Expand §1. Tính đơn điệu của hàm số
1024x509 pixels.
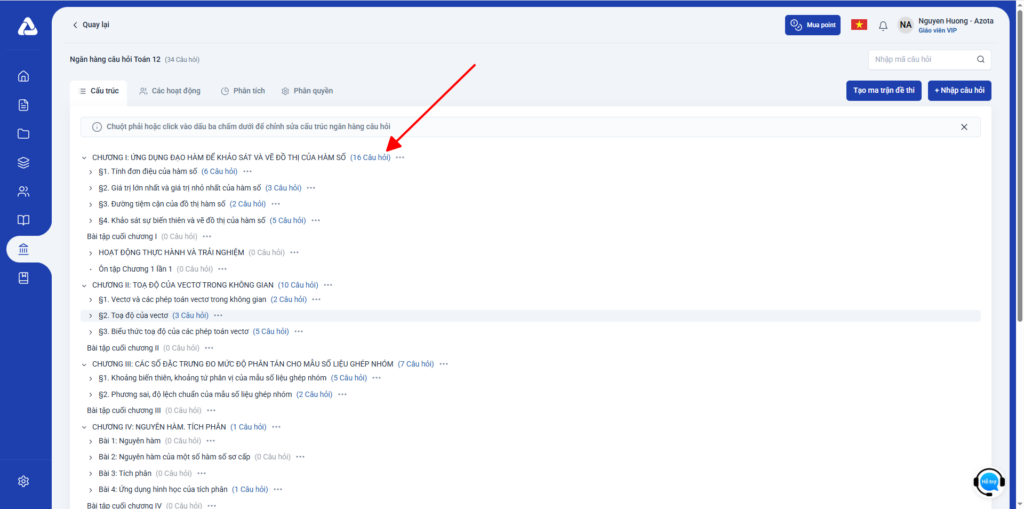(91, 172)
